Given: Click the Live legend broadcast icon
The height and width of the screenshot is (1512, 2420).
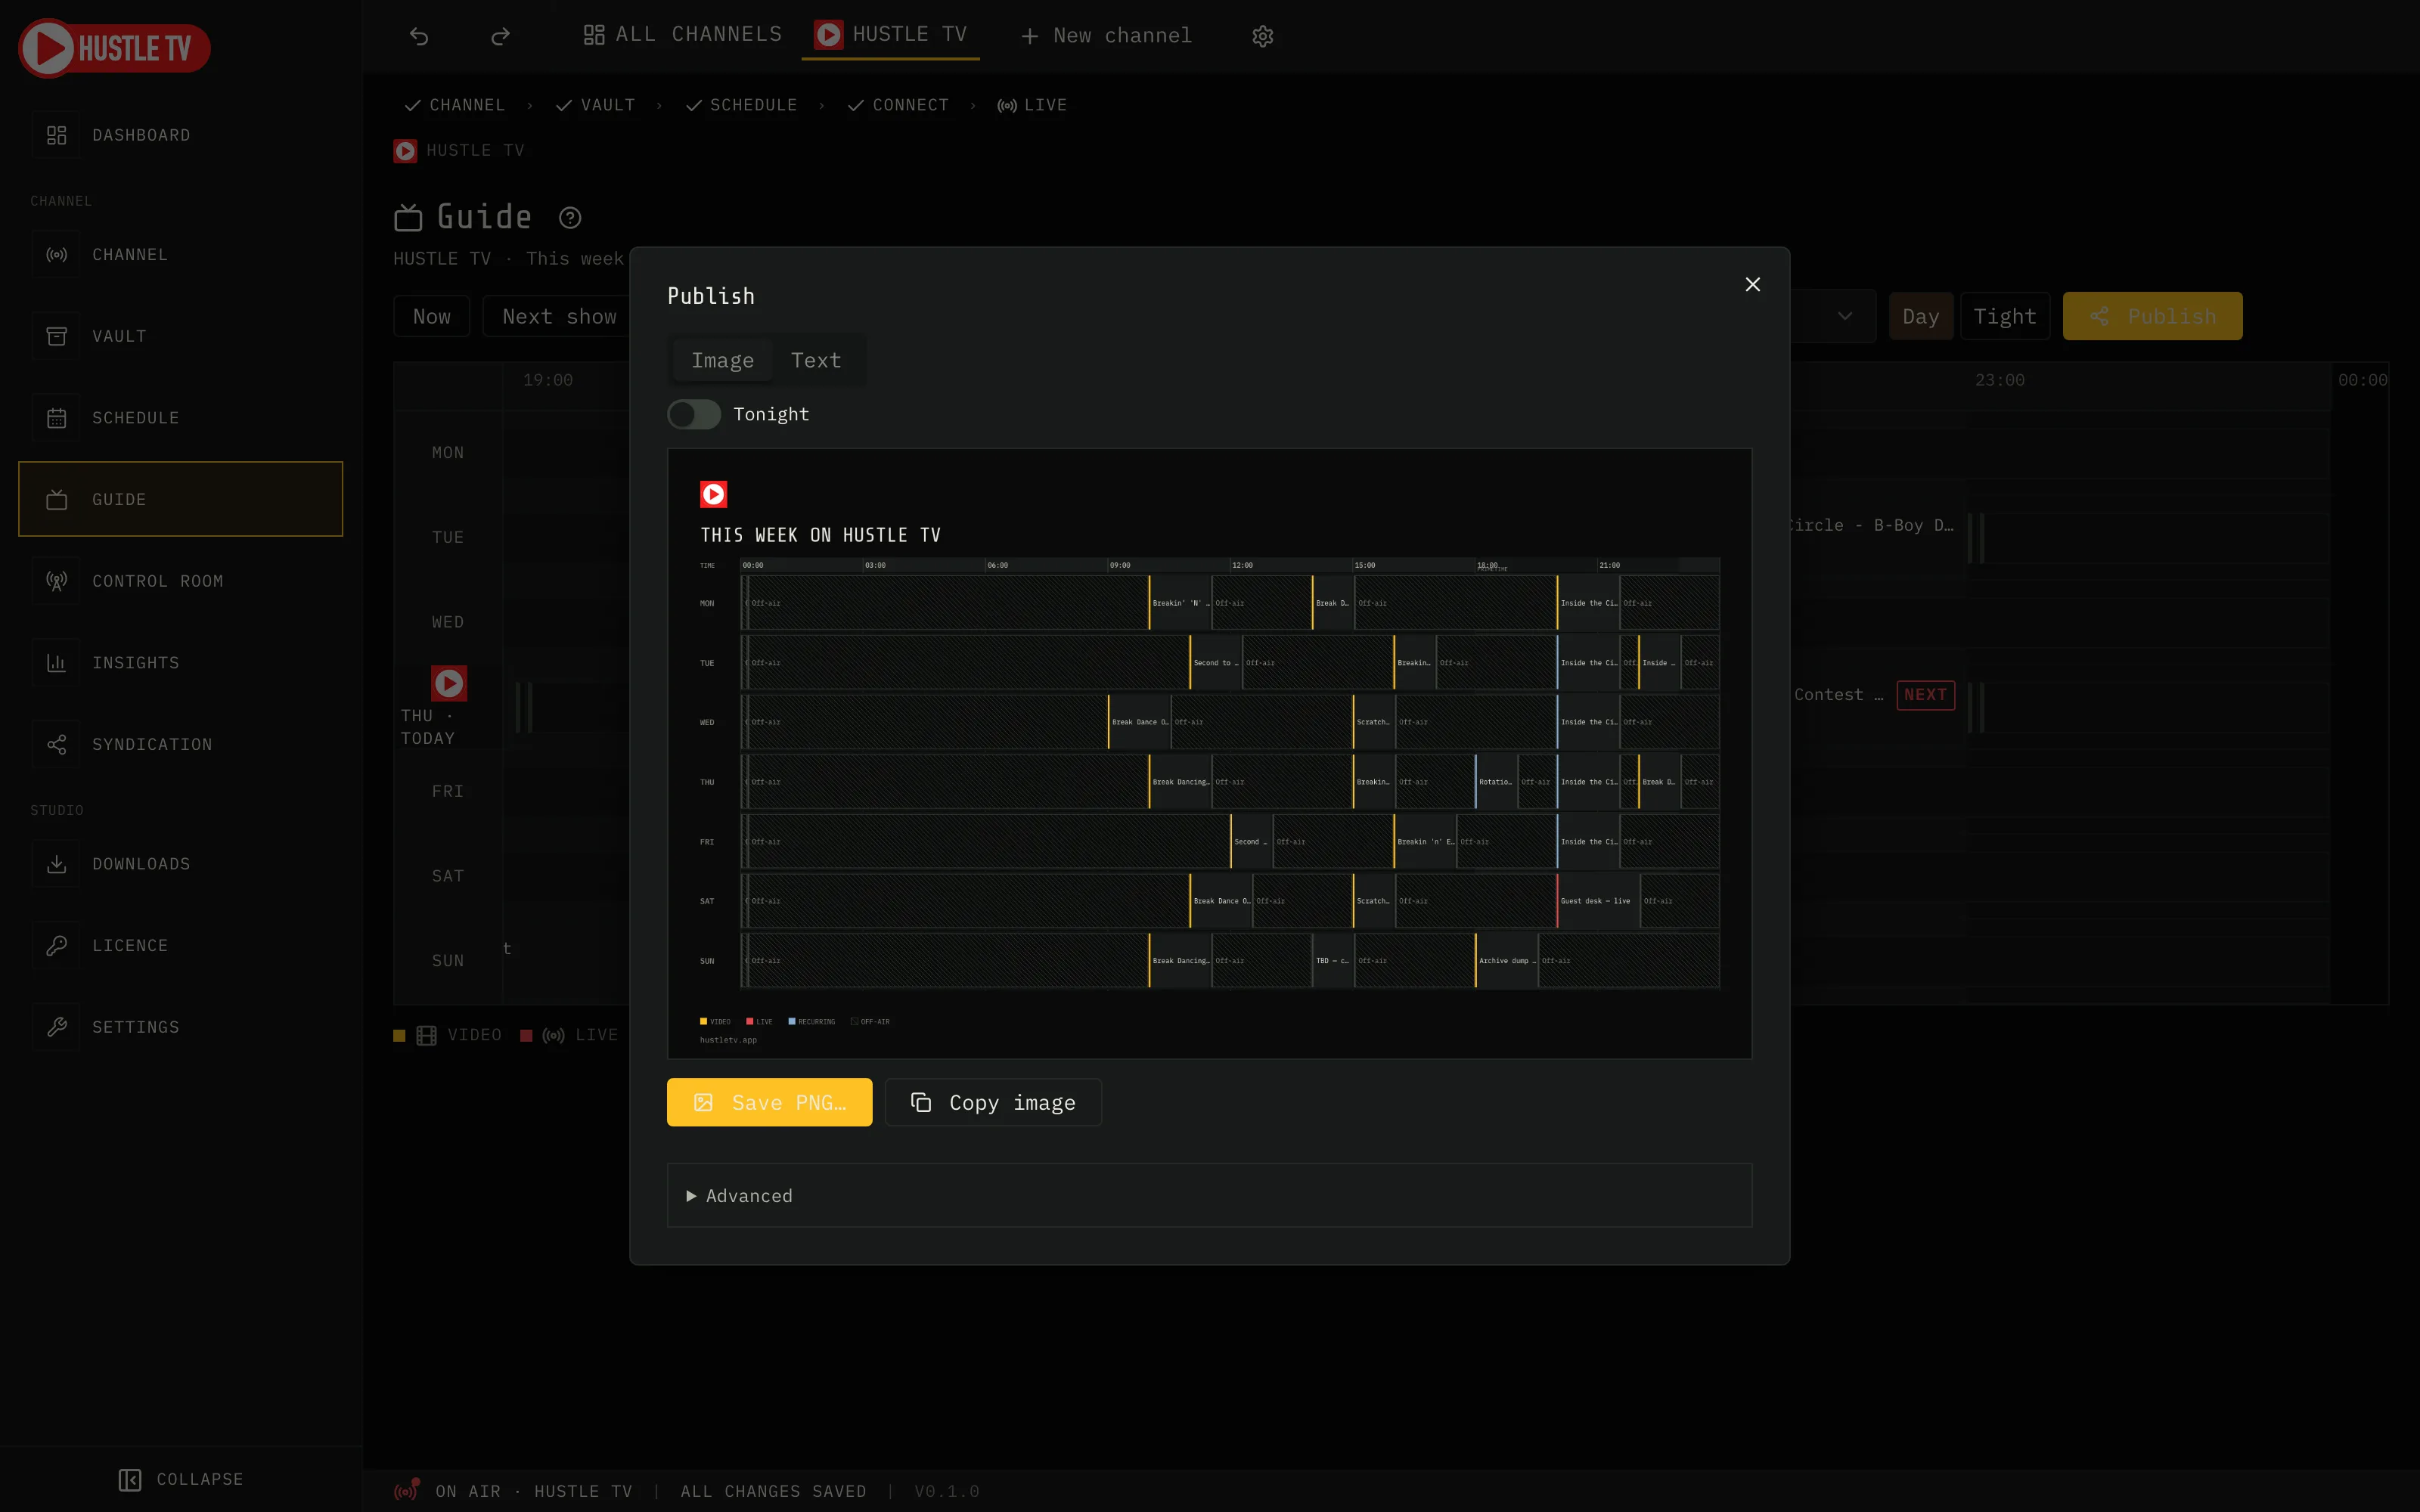Looking at the screenshot, I should point(553,1035).
